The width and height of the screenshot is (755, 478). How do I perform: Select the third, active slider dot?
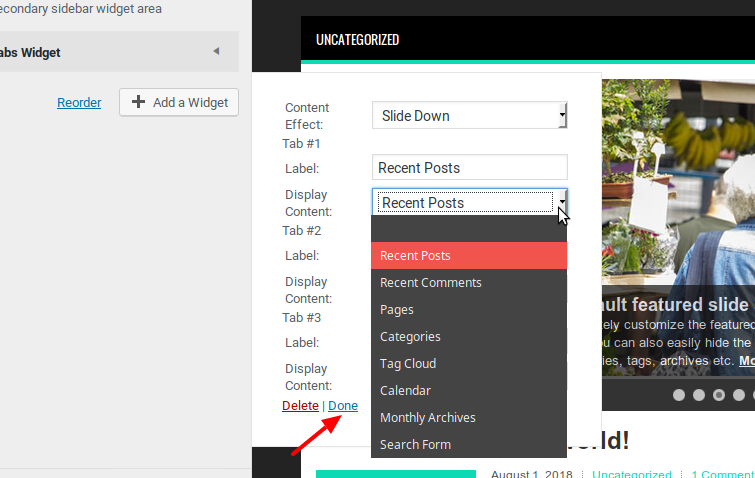tap(719, 395)
